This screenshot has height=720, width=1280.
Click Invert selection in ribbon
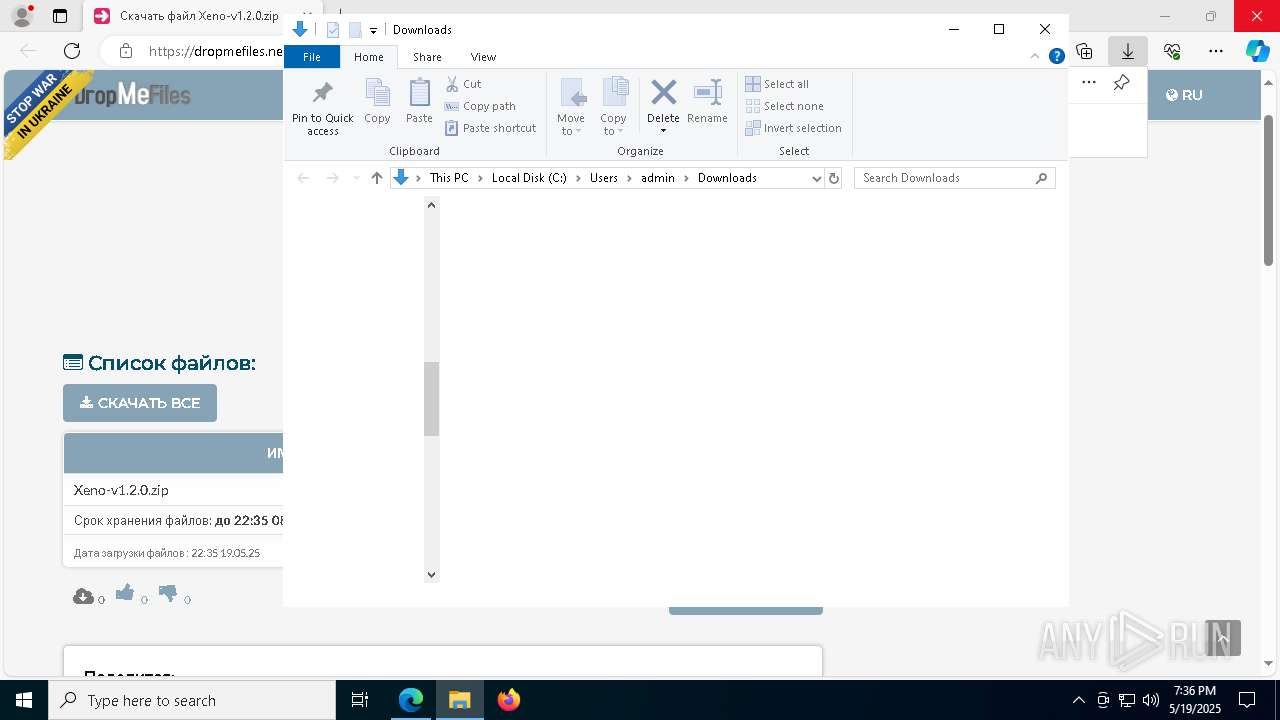click(x=793, y=128)
